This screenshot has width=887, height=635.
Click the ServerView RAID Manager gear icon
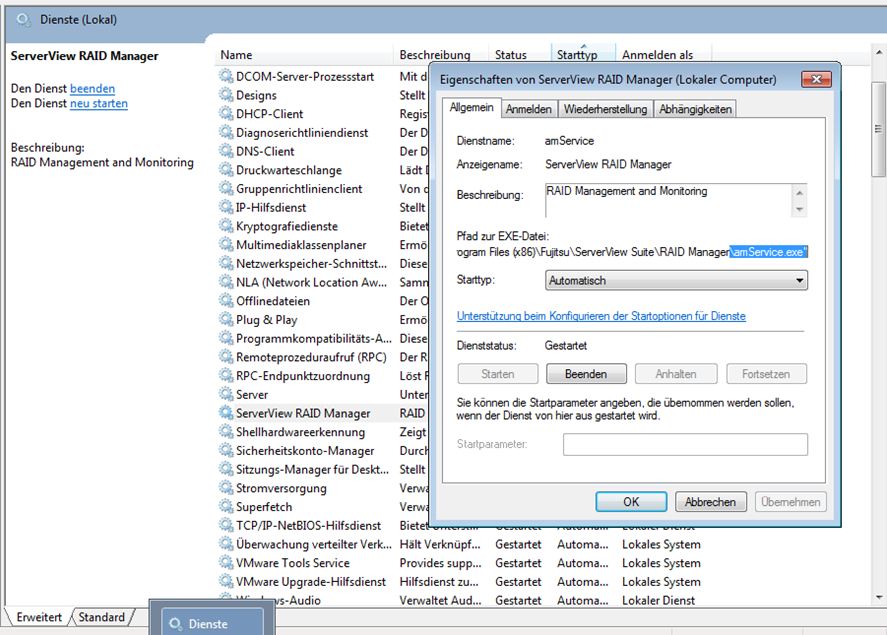click(226, 413)
